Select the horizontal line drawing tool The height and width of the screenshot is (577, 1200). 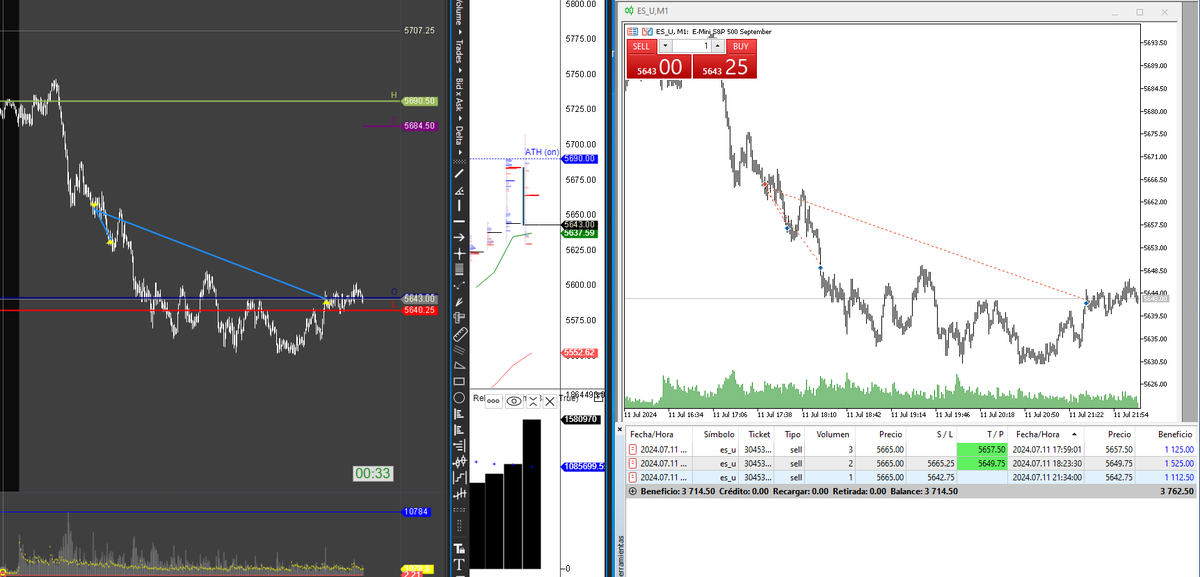click(x=459, y=221)
